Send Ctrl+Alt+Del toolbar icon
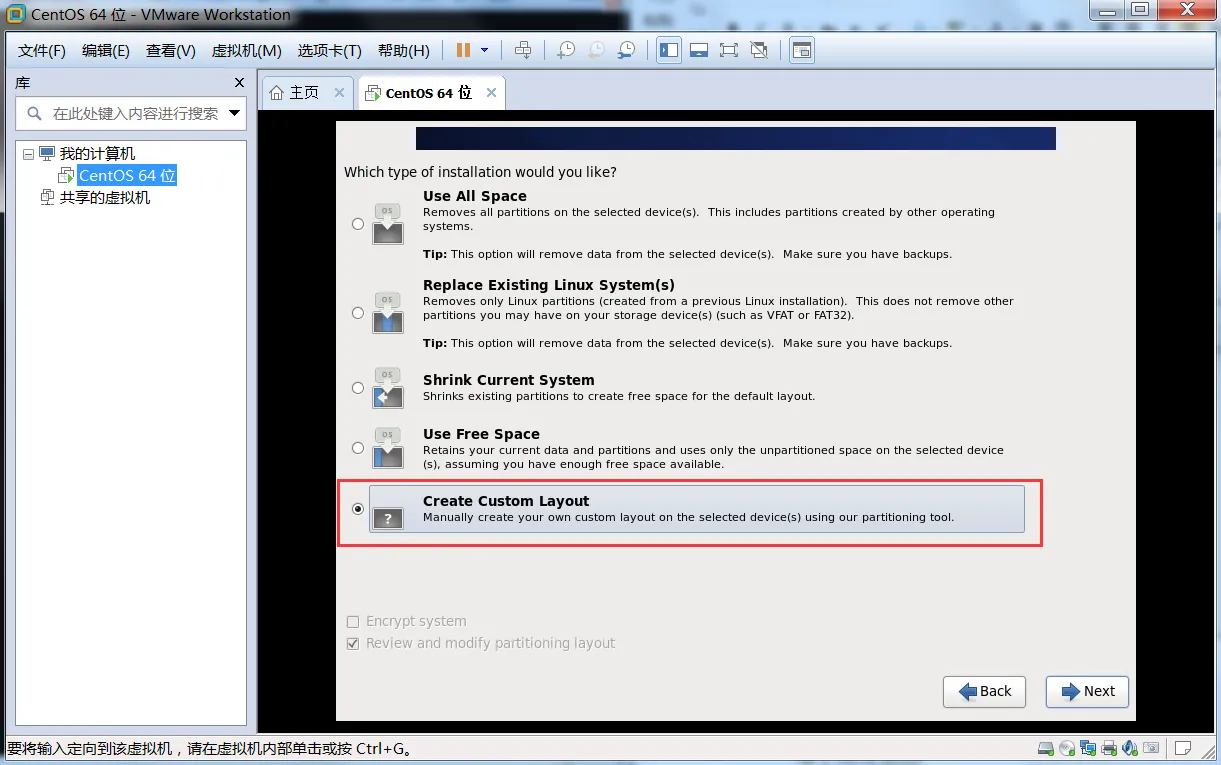The height and width of the screenshot is (765, 1221). 523,50
